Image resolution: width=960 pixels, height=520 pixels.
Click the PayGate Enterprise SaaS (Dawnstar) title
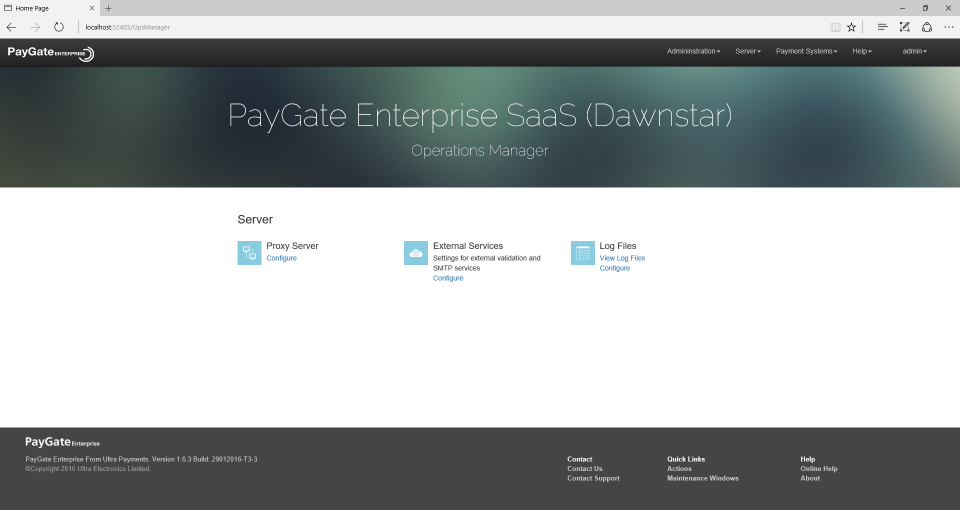[x=480, y=115]
